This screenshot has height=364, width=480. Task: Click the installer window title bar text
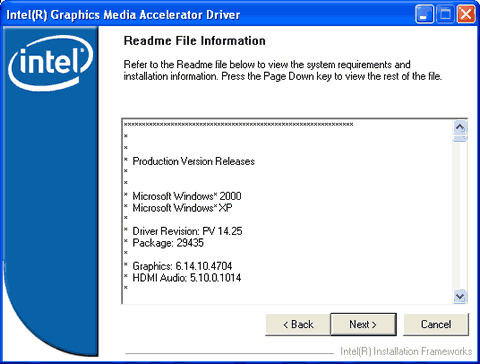pos(123,15)
